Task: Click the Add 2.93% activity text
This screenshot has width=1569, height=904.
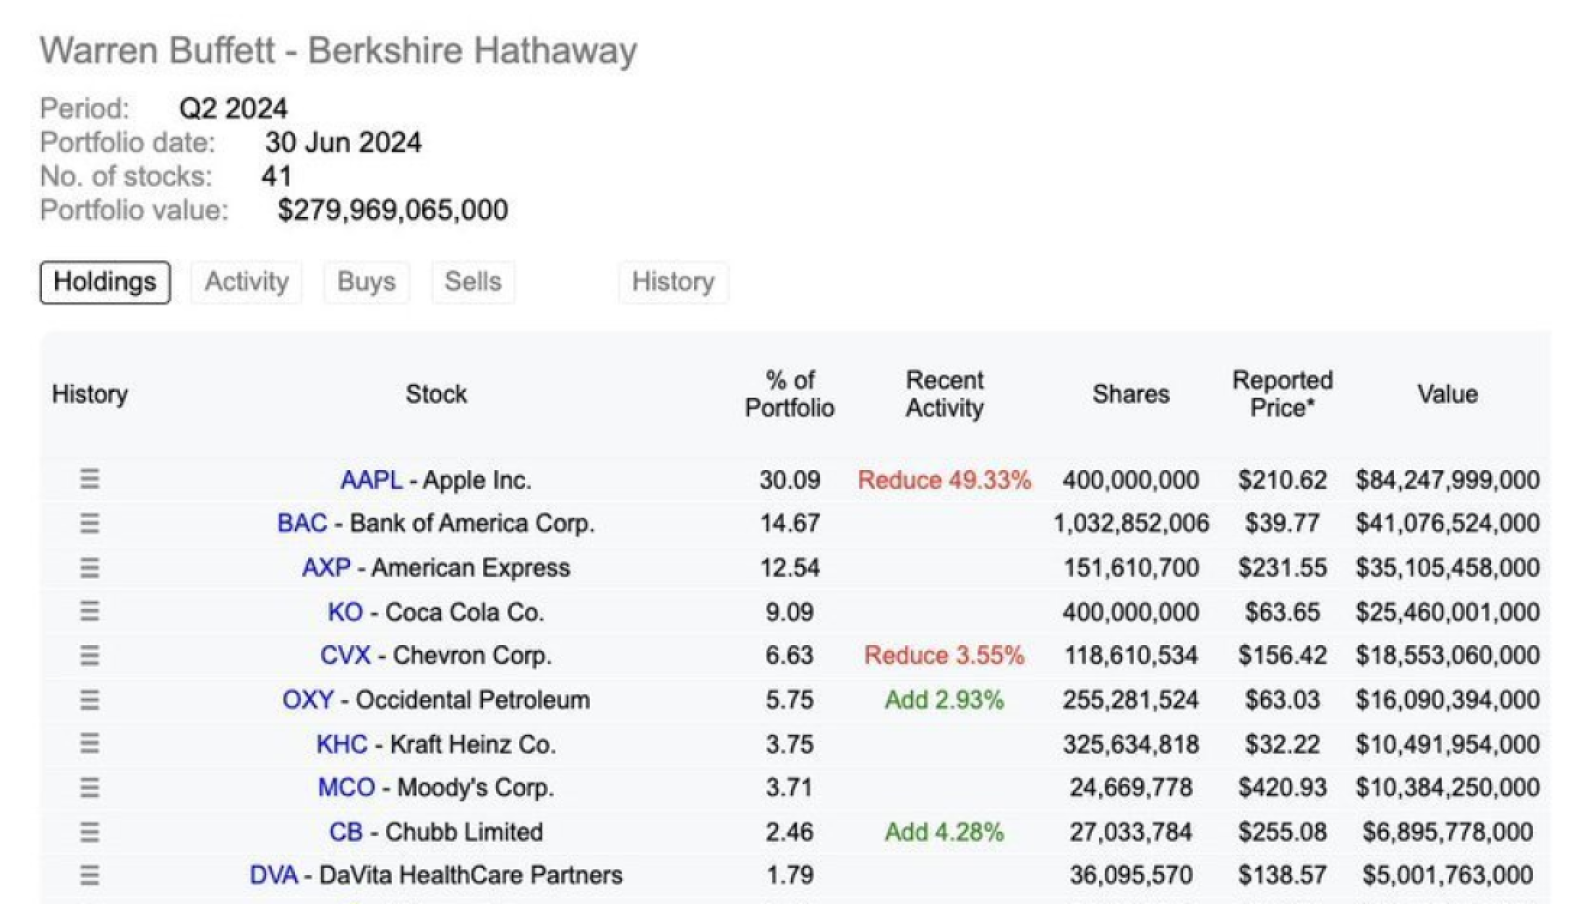Action: (944, 699)
